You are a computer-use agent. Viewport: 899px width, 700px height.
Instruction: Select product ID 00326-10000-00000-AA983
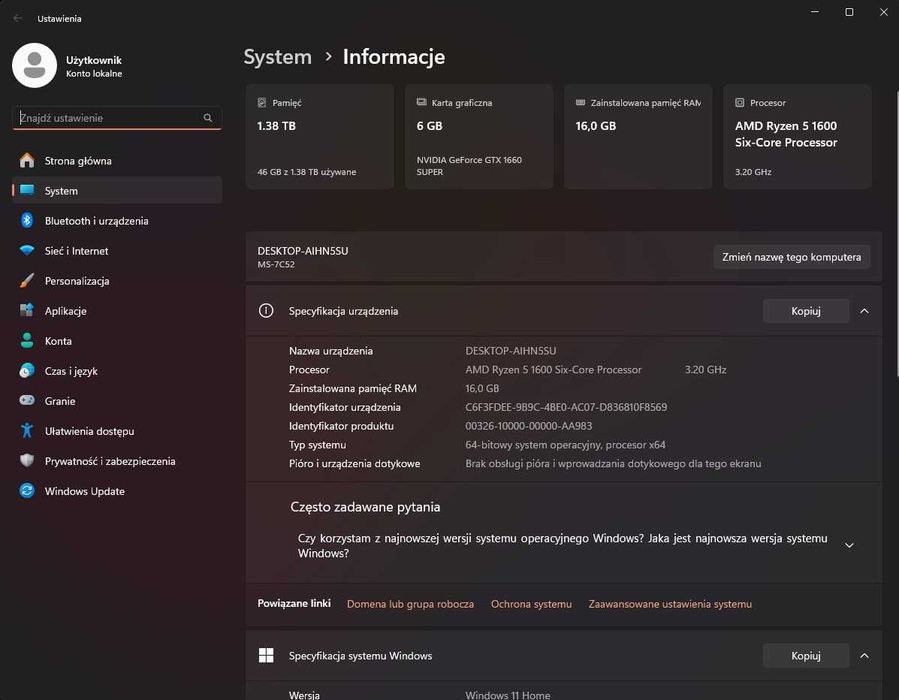(529, 426)
